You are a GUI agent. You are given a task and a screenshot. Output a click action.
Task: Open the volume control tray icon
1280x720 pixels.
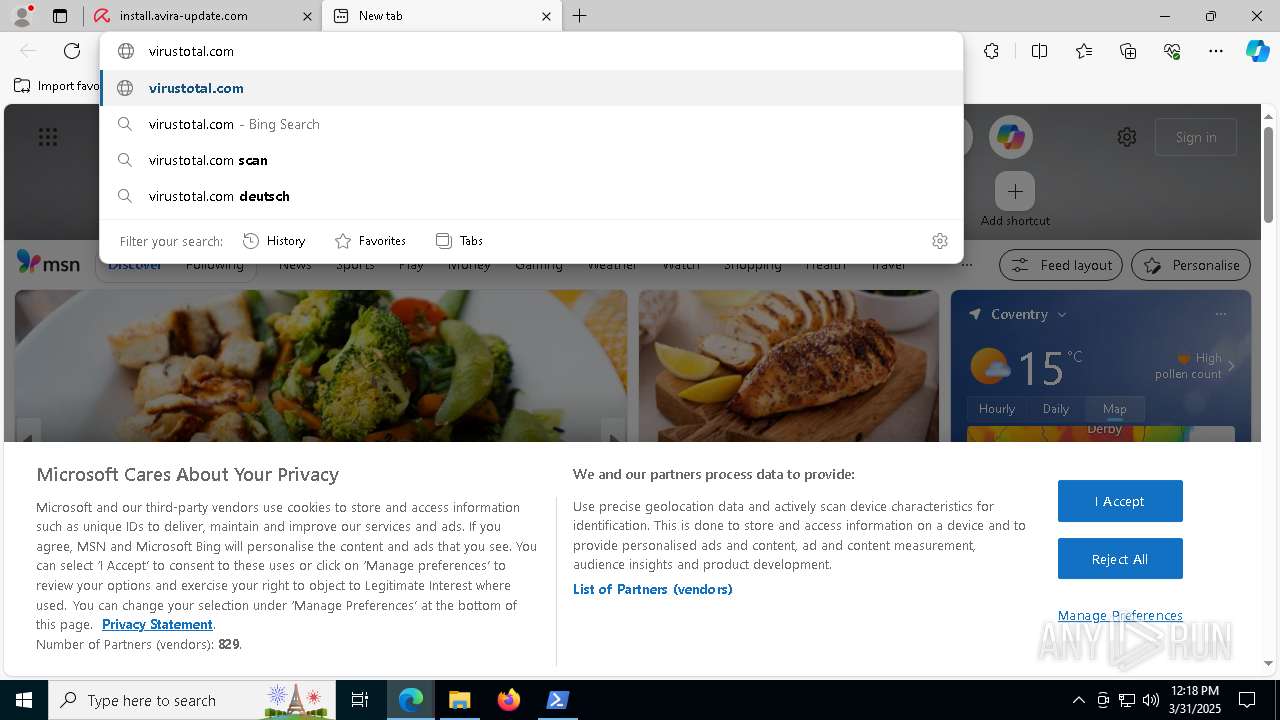(1151, 700)
